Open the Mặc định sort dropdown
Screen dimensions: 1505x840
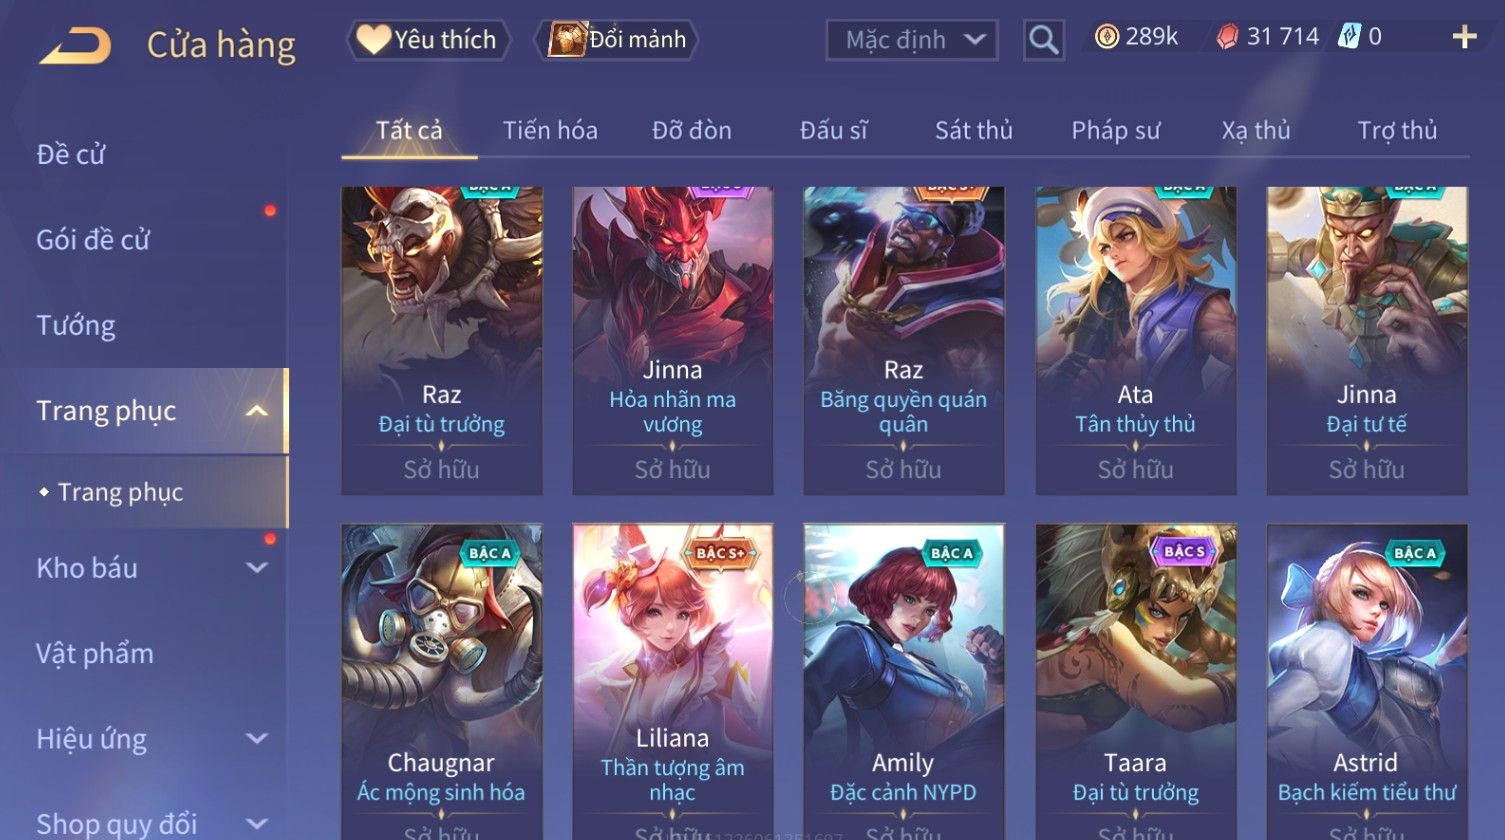[x=911, y=40]
